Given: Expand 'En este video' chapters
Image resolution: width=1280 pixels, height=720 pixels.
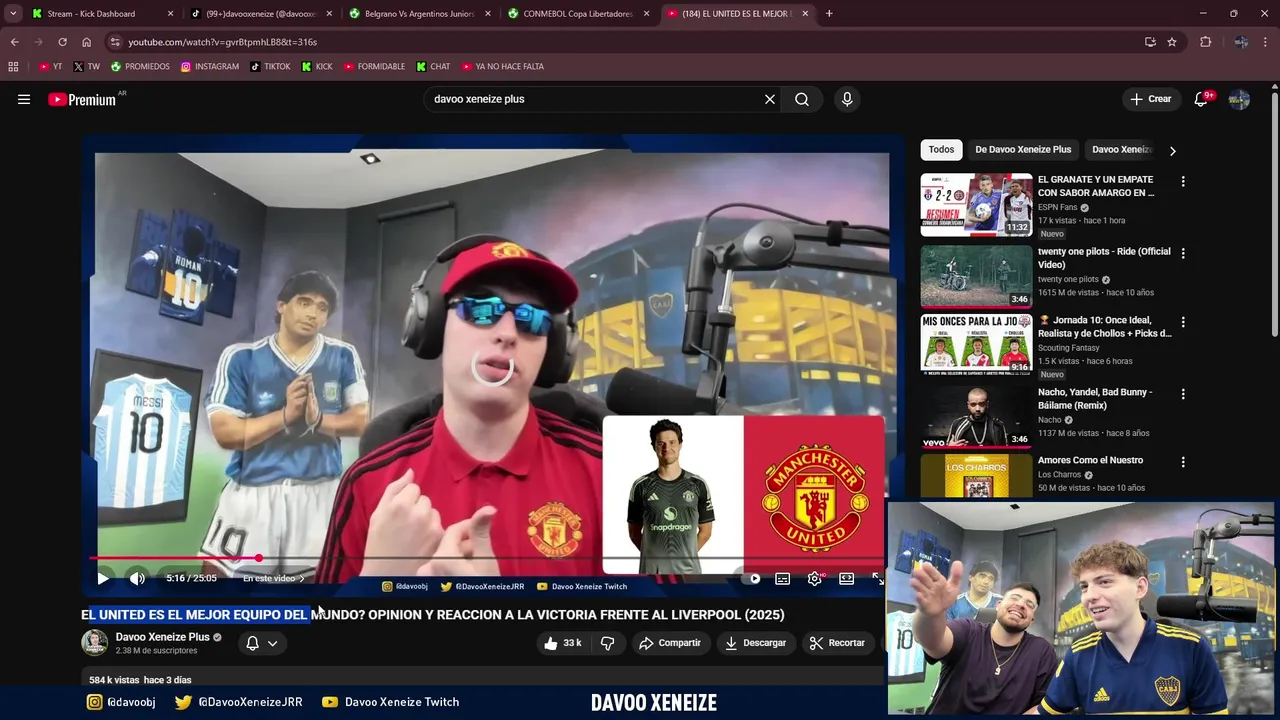Looking at the screenshot, I should 273,578.
